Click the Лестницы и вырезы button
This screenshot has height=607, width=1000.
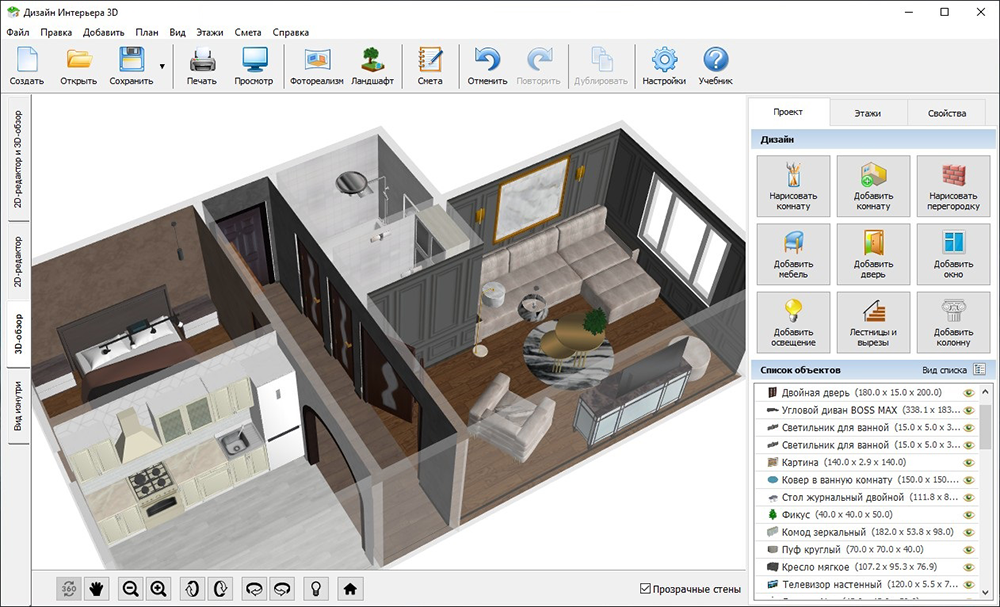point(873,320)
